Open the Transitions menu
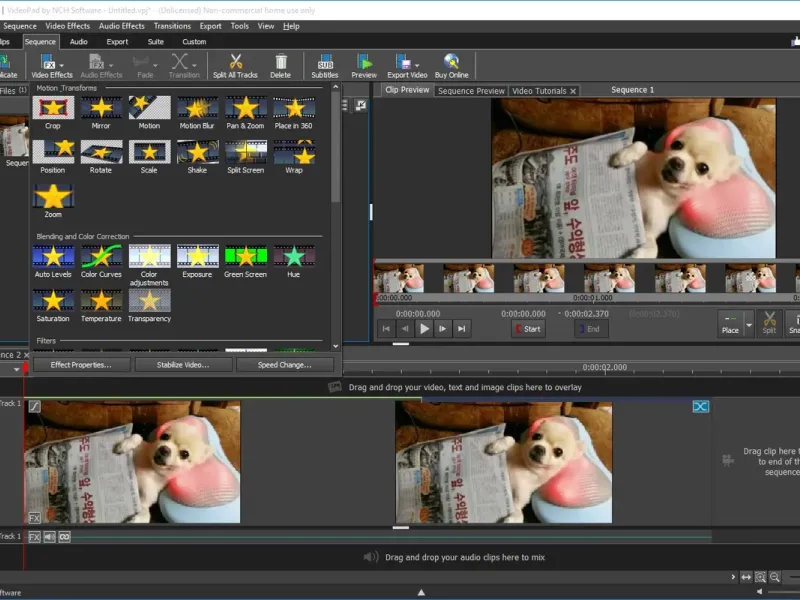Screen dimensions: 800x600 172,26
